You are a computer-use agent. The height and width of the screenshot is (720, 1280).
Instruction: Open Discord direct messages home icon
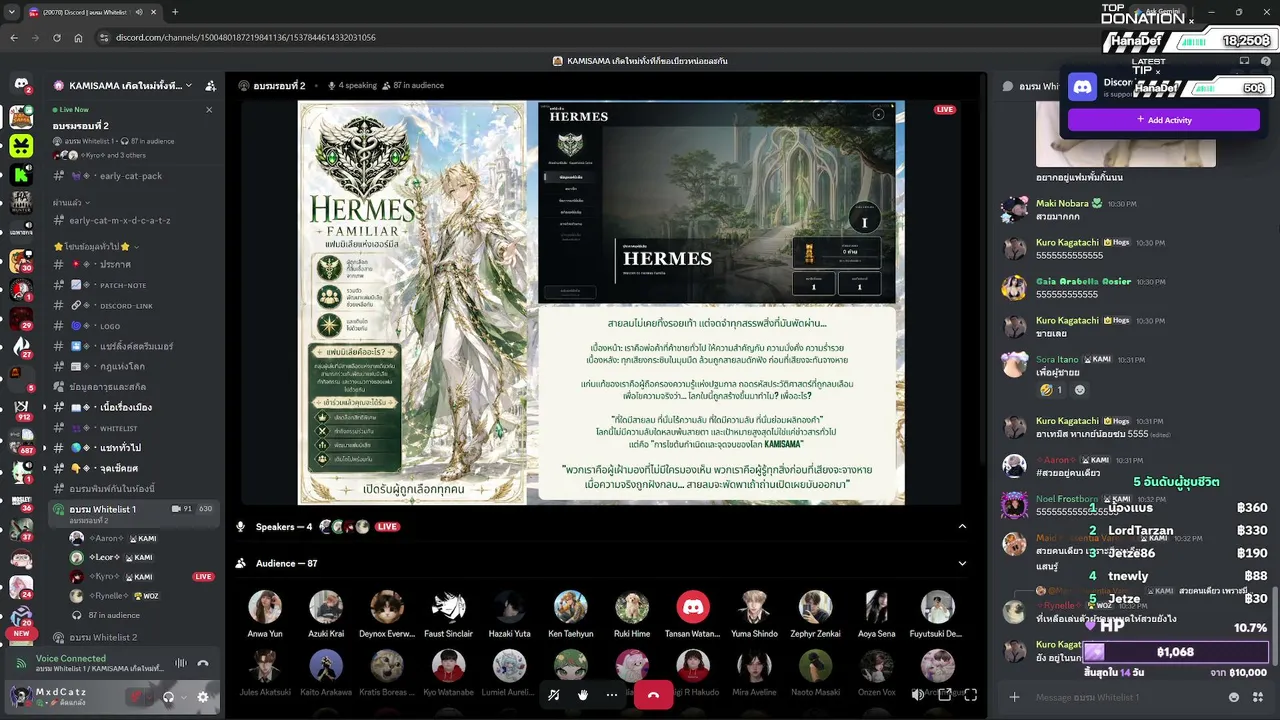click(21, 85)
